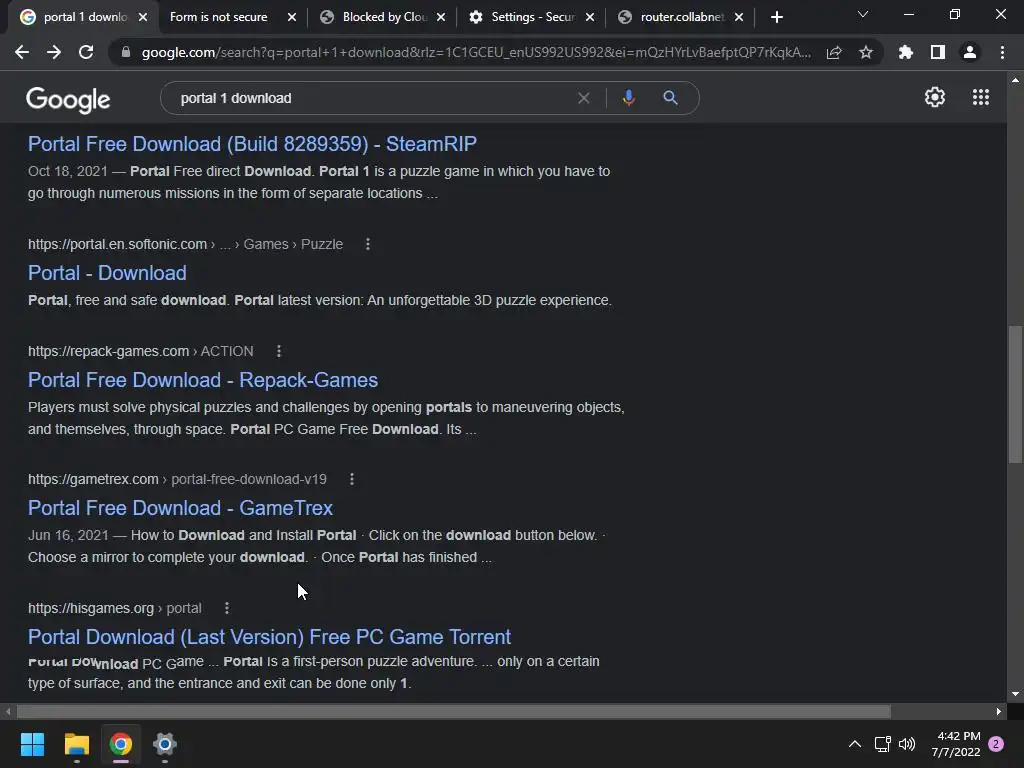This screenshot has height=768, width=1024.
Task: Open options for the hisgames.org result
Action: tap(227, 608)
